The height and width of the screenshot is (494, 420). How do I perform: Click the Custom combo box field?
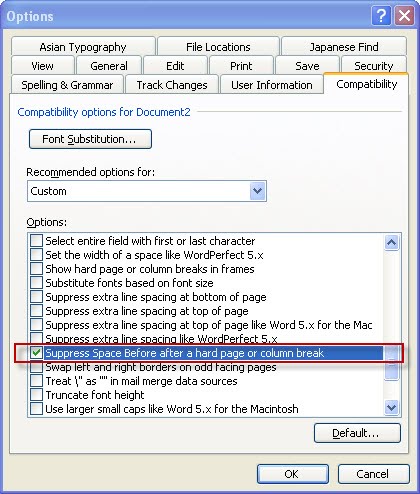(x=147, y=191)
